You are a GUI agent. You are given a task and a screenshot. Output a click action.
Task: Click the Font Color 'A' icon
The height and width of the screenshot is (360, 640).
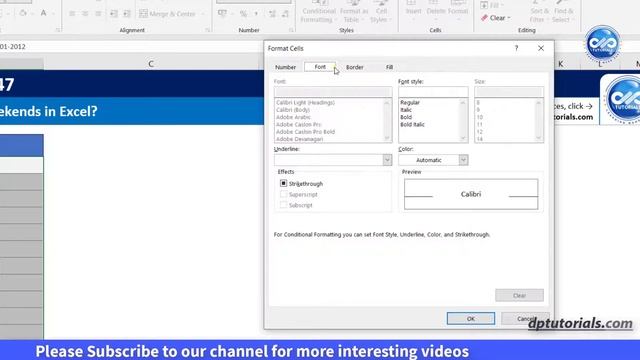(x=43, y=13)
